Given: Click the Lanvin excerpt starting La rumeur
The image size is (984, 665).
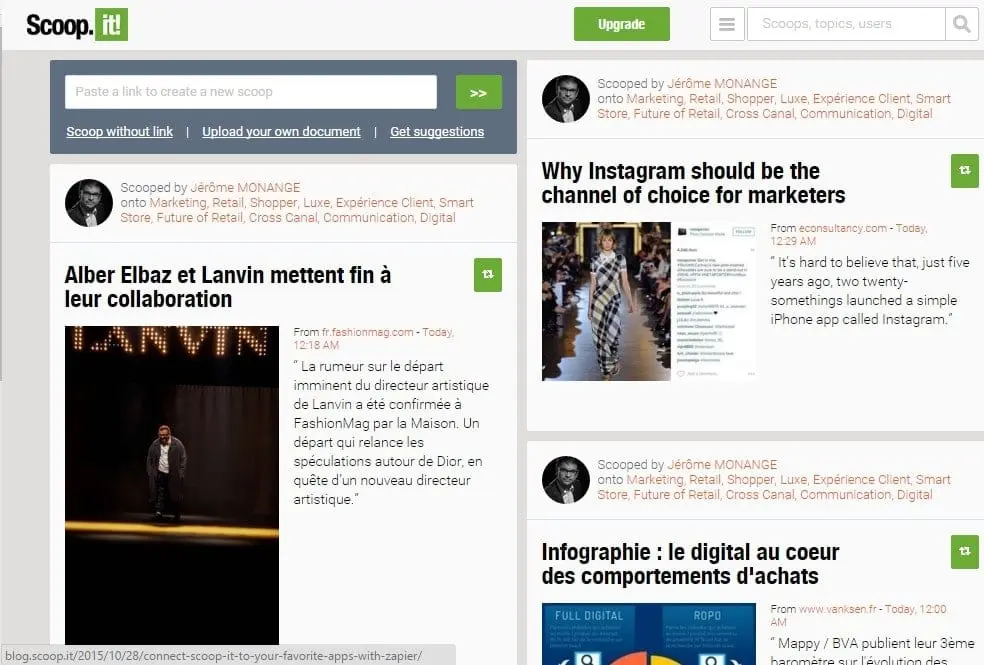Looking at the screenshot, I should point(391,432).
